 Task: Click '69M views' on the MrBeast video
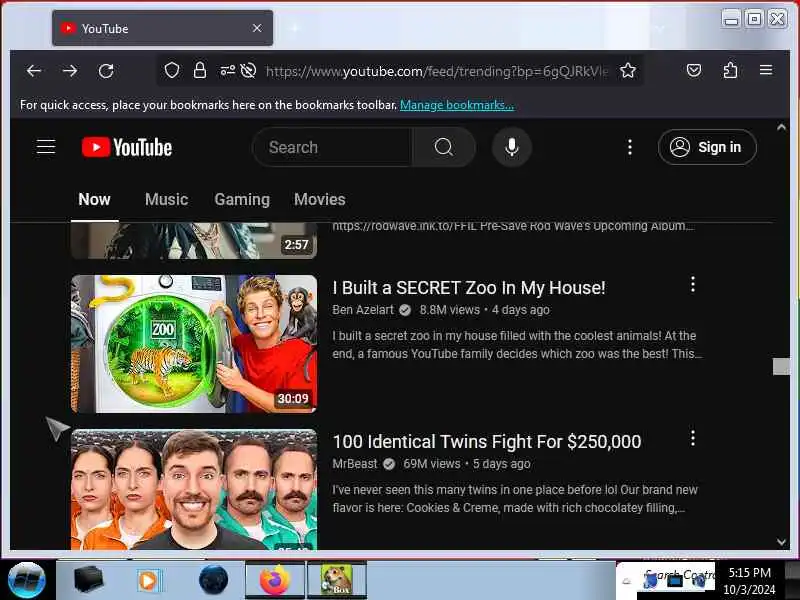[432, 464]
